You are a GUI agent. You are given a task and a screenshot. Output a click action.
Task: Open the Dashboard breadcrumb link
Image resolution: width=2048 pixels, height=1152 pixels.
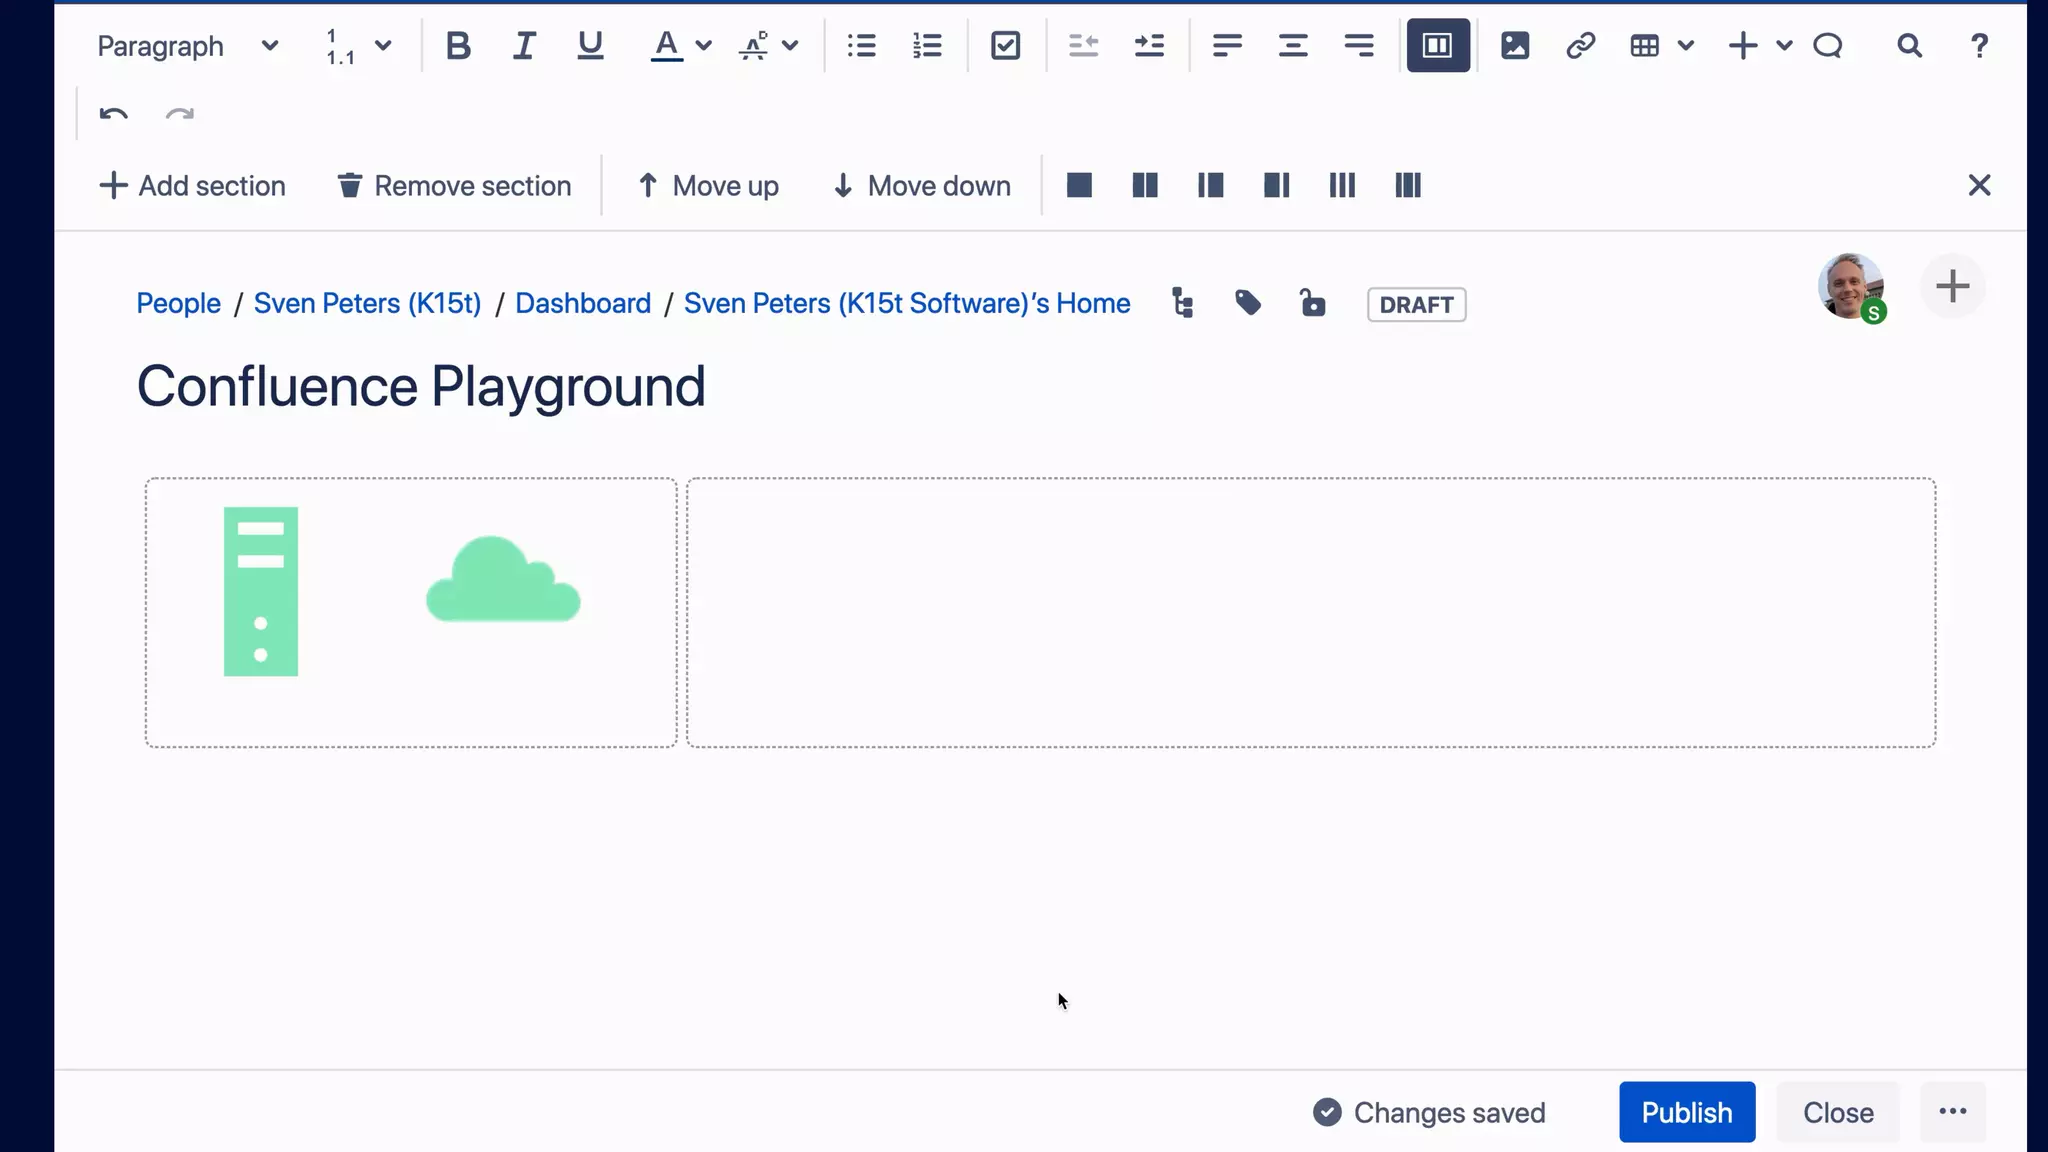coord(583,303)
